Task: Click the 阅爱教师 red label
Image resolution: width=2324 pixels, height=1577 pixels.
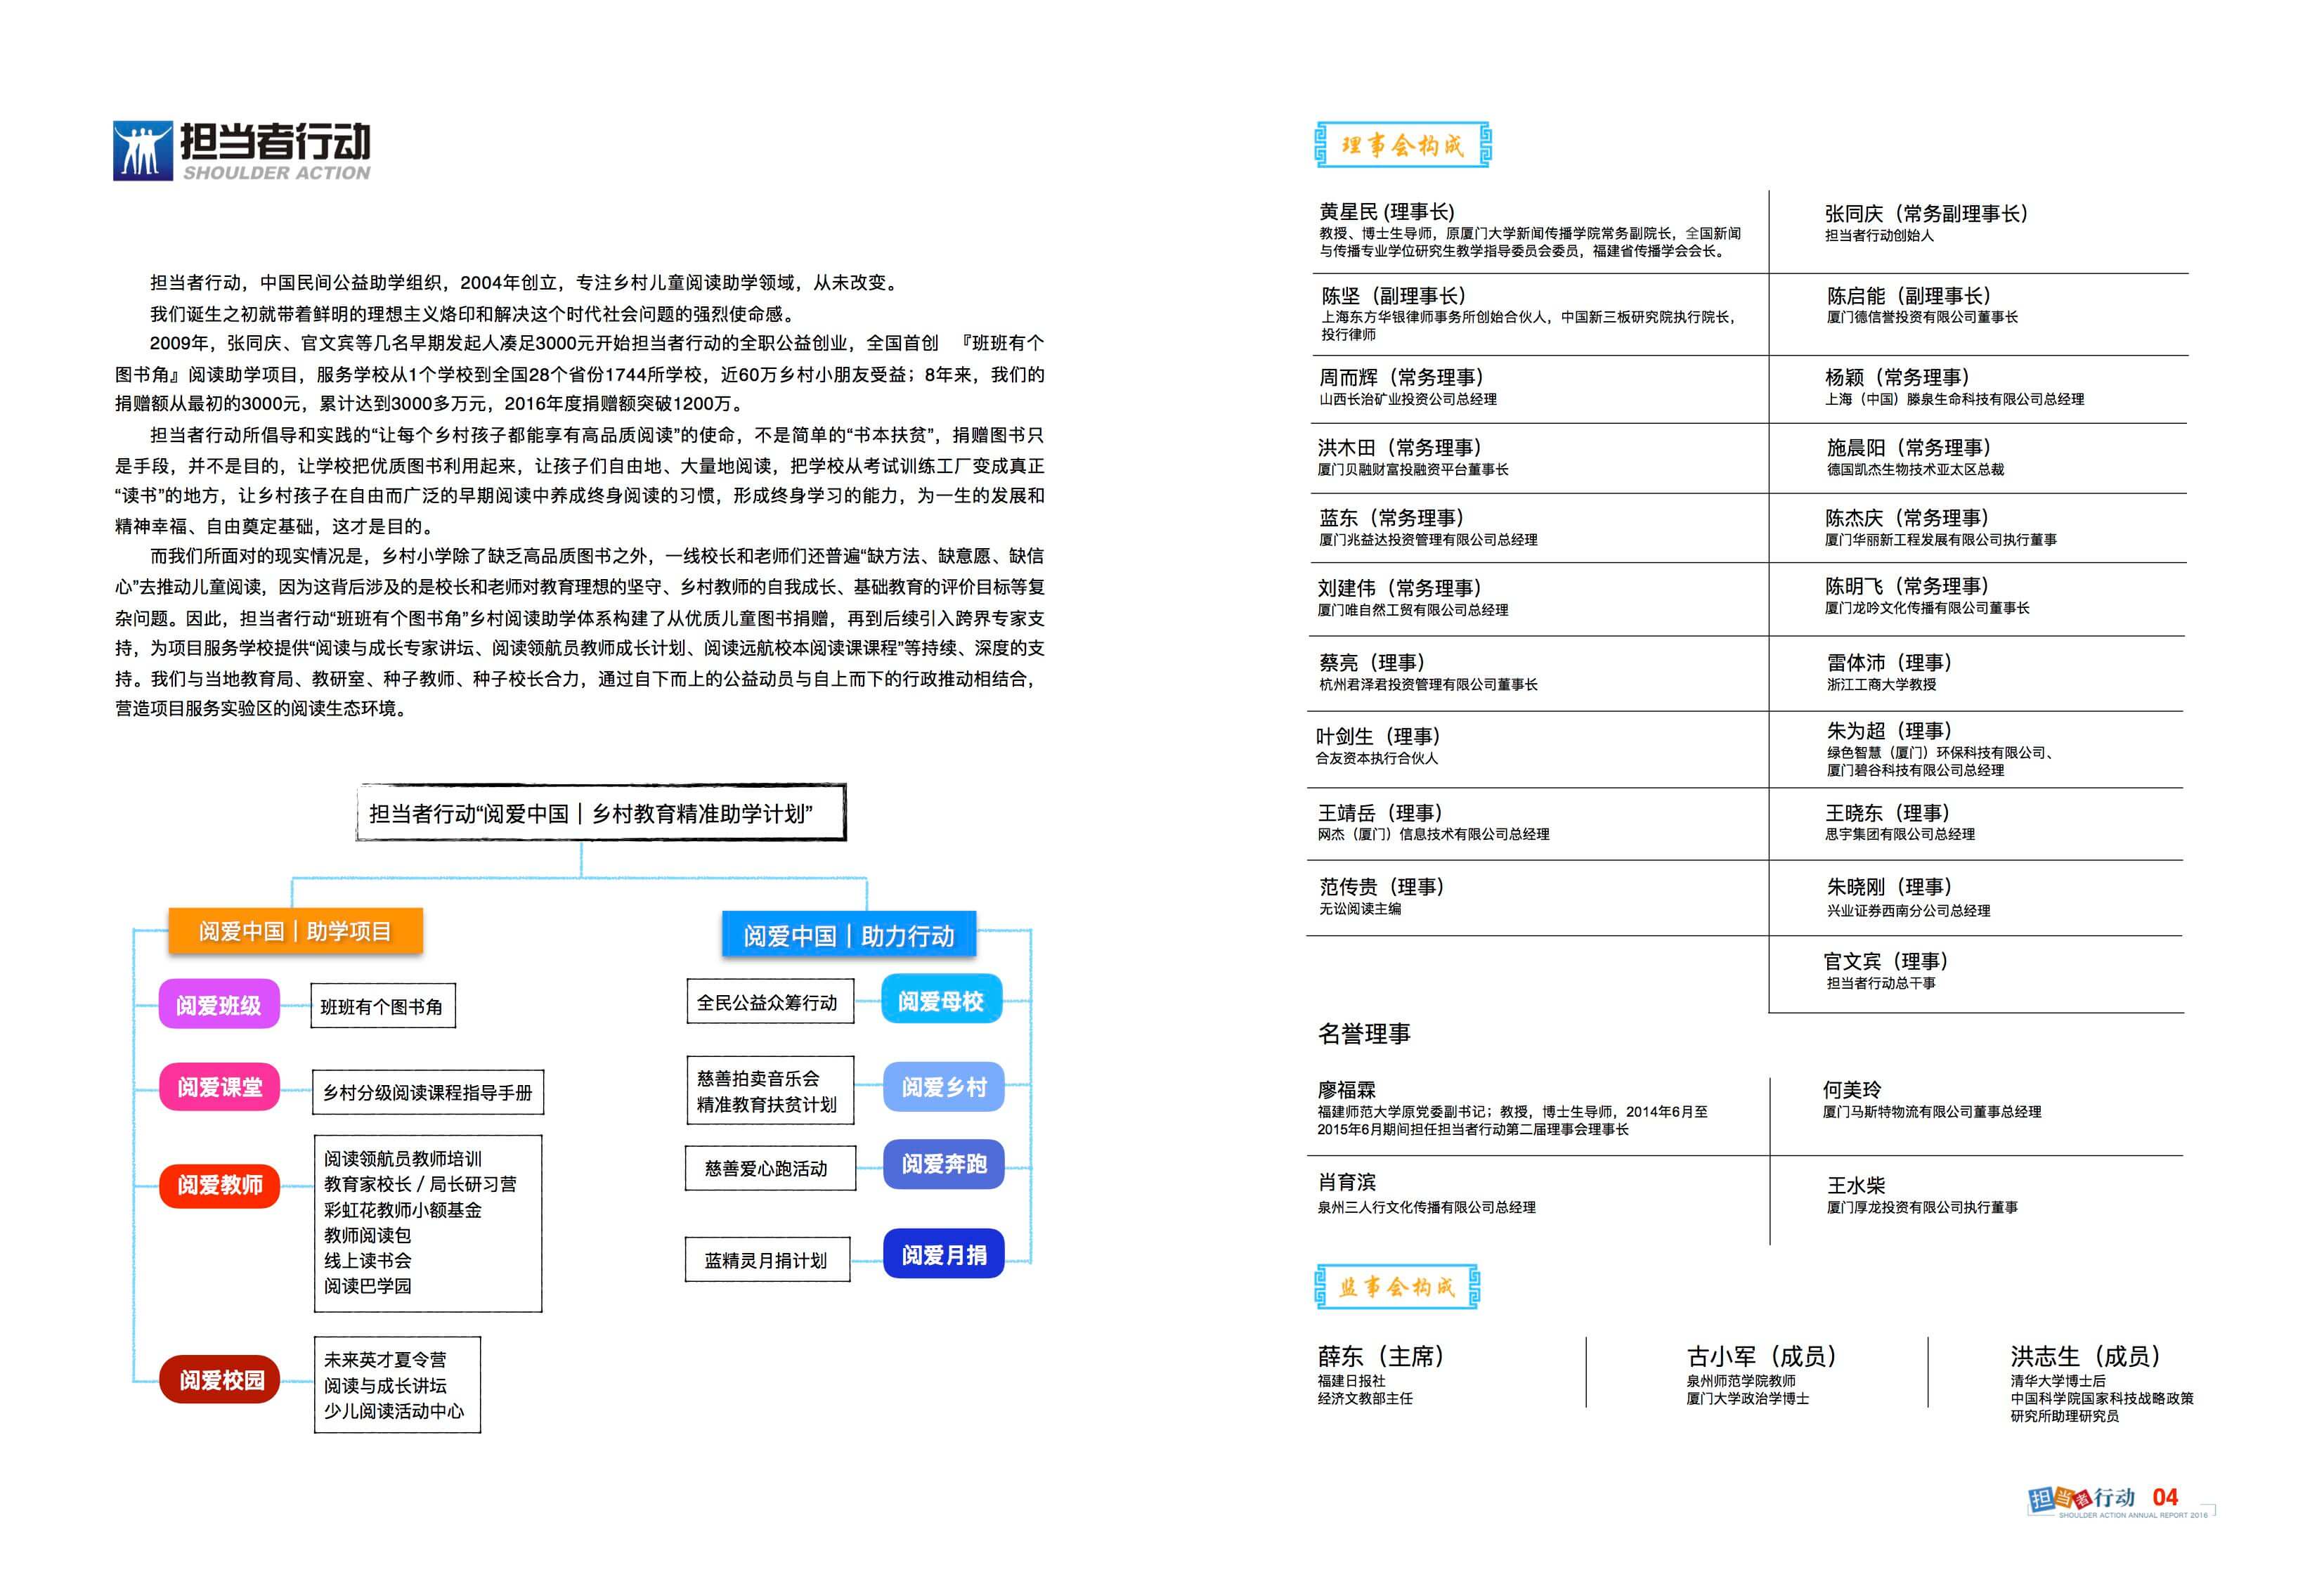Action: (x=219, y=1185)
